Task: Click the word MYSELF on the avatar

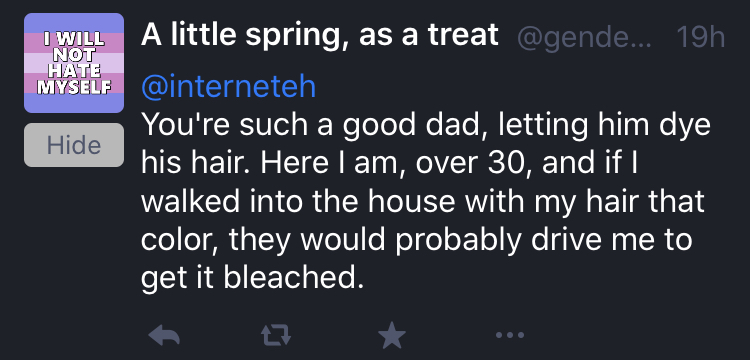Action: [74, 87]
